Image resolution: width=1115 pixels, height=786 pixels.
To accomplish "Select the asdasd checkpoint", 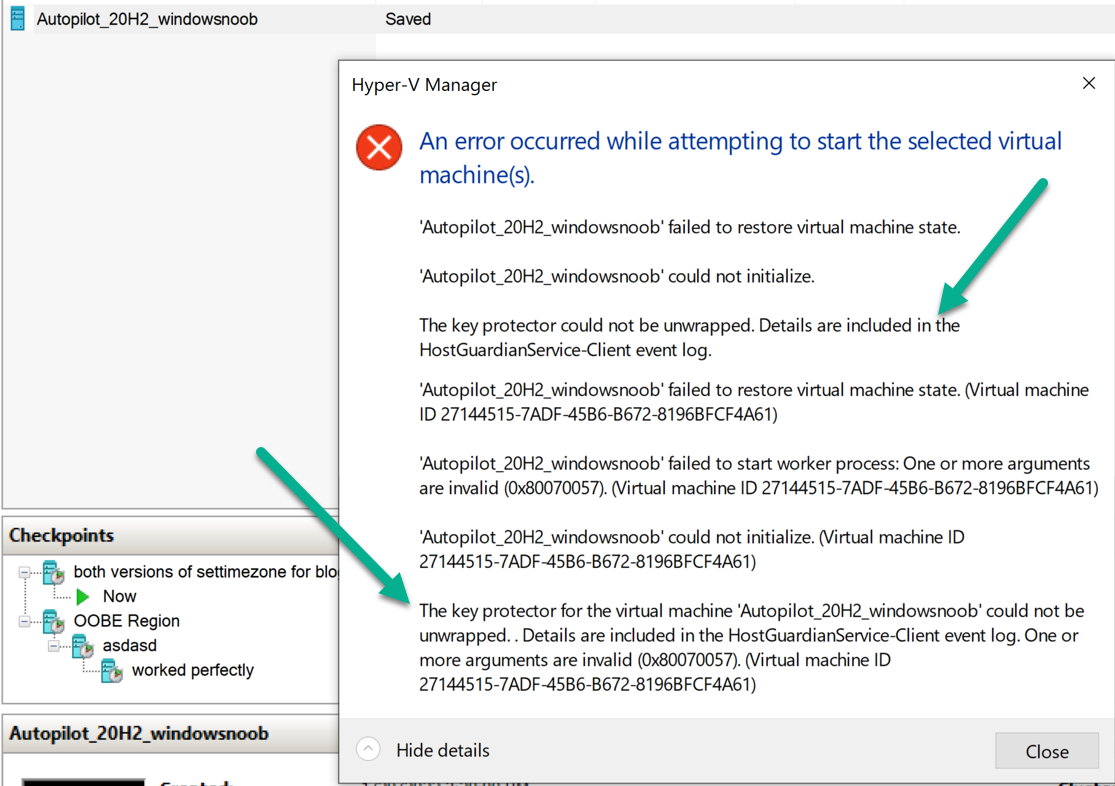I will (129, 645).
